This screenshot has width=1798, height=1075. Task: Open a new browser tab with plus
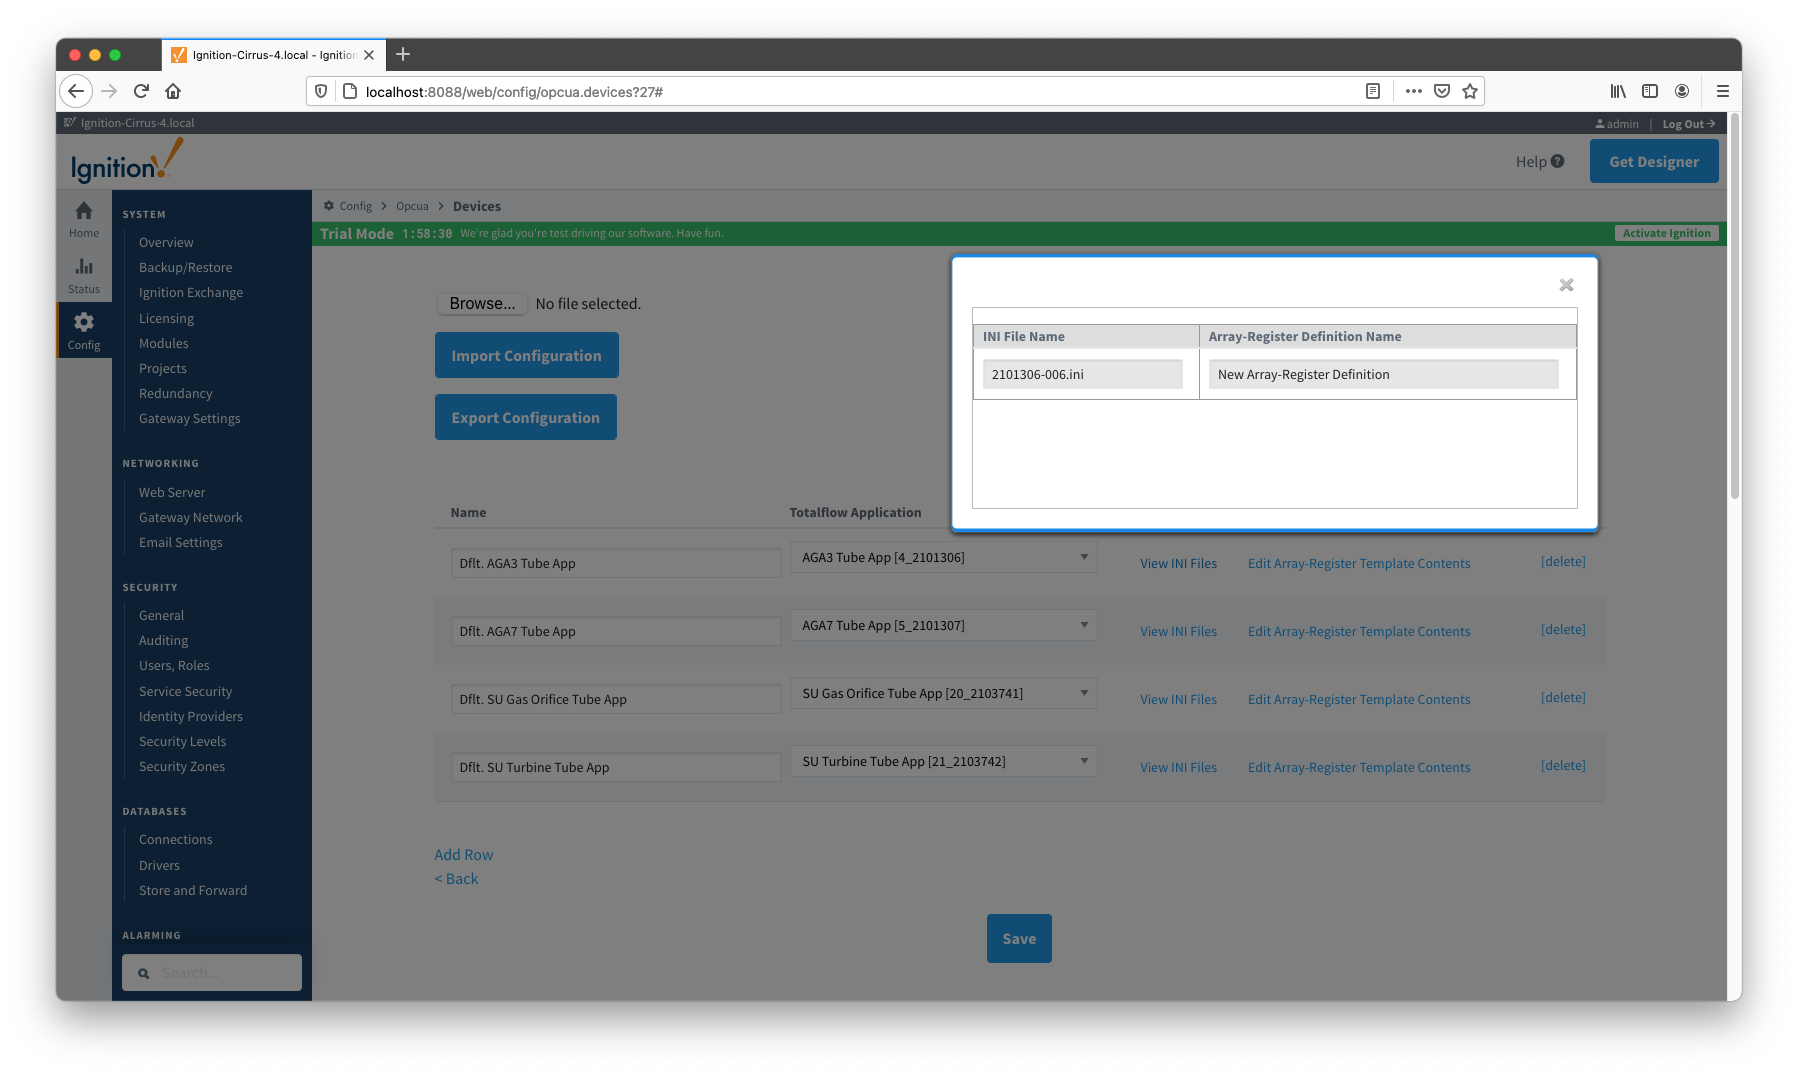click(x=403, y=54)
